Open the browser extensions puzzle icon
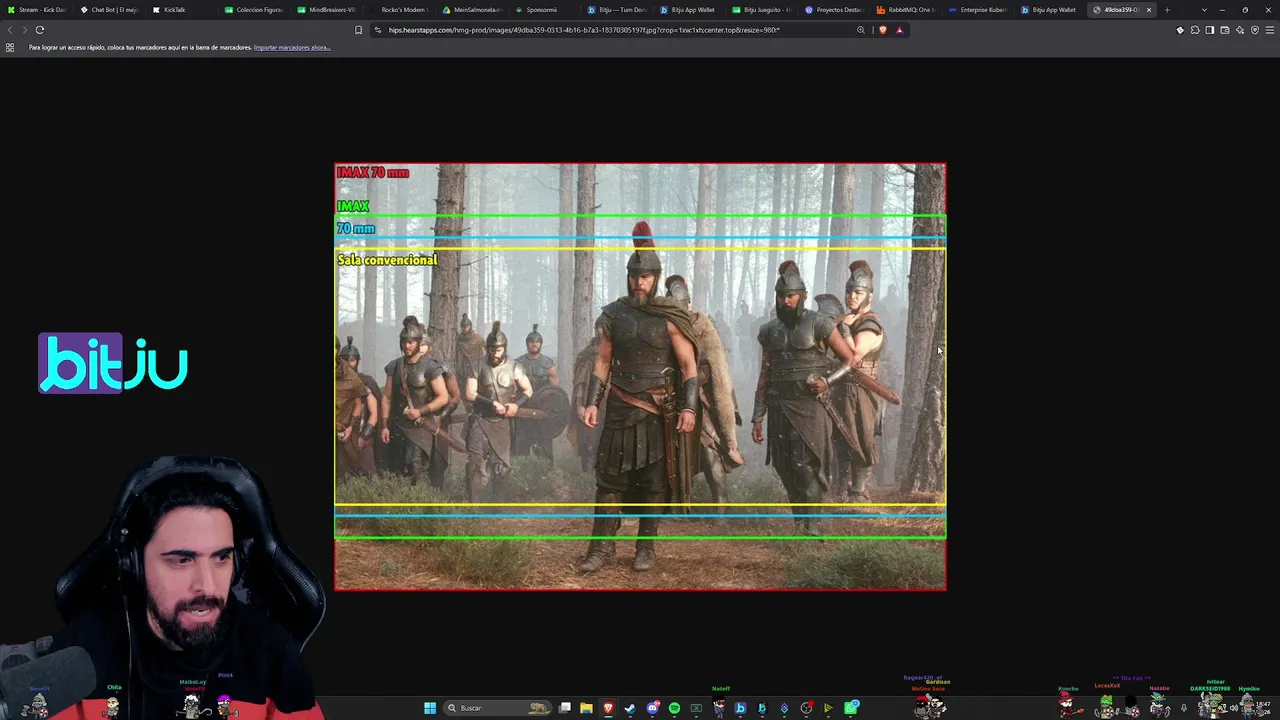The width and height of the screenshot is (1280, 720). 1195,30
